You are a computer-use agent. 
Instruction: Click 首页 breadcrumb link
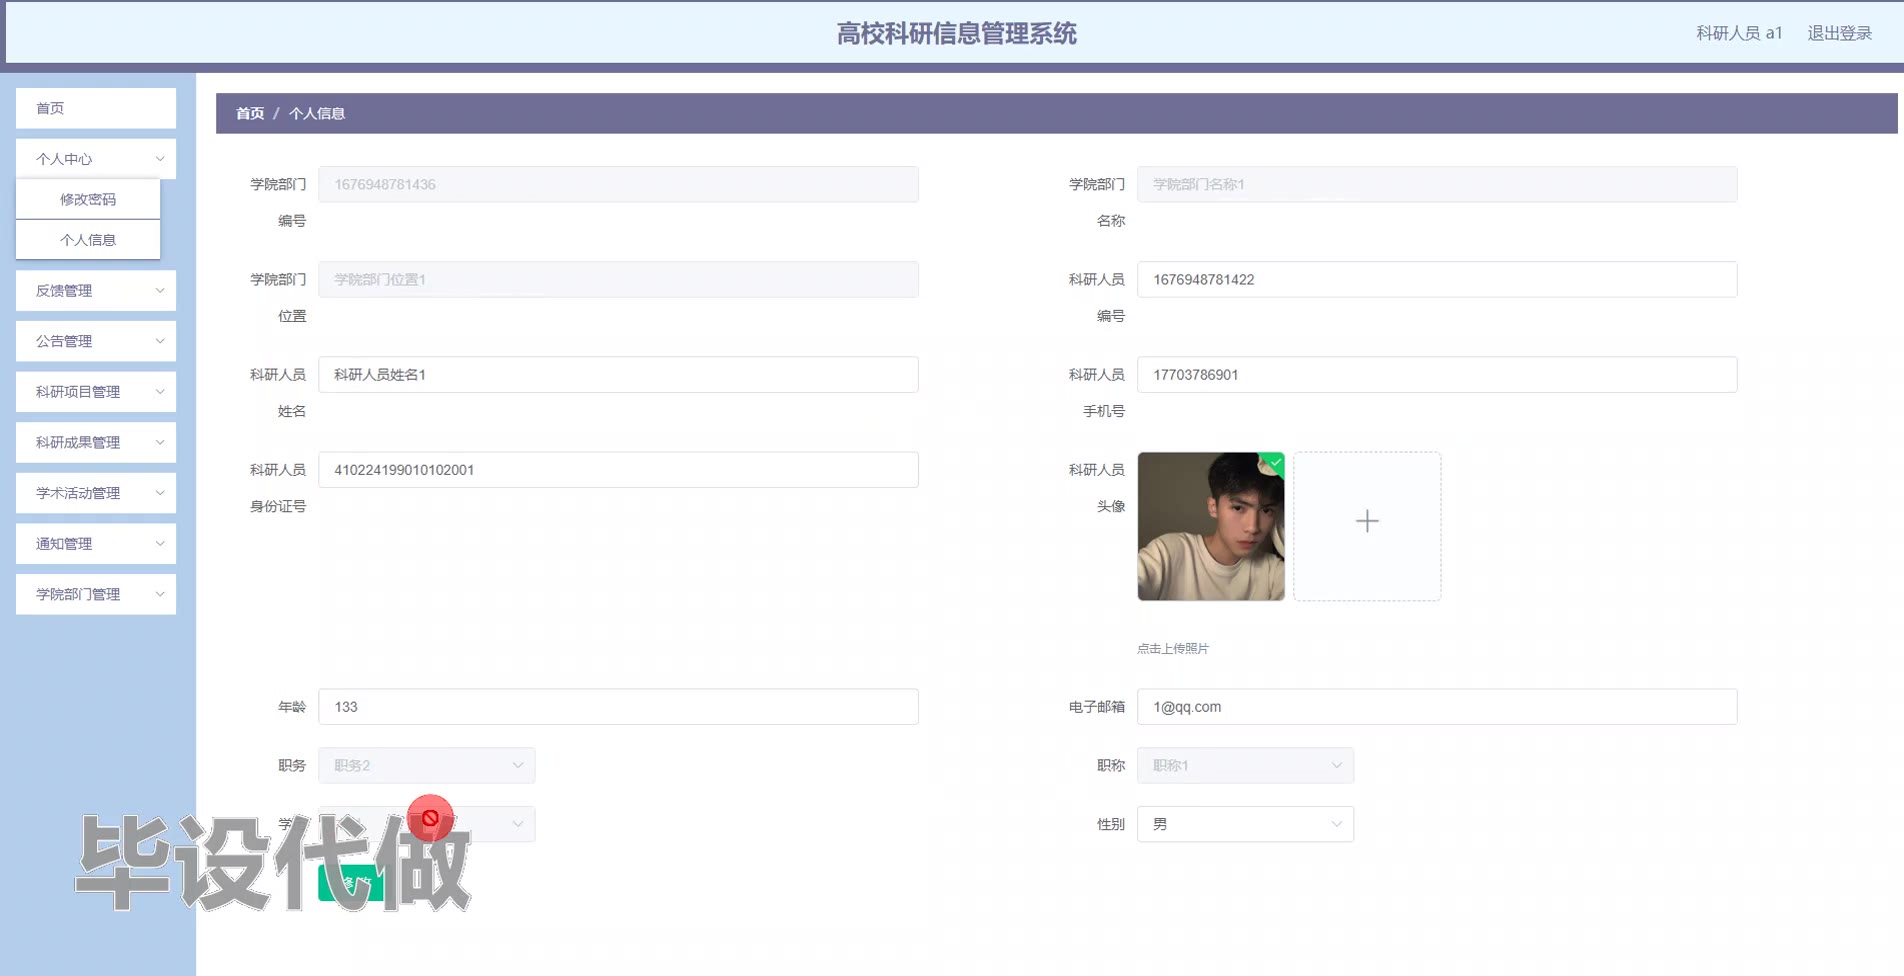pyautogui.click(x=250, y=114)
